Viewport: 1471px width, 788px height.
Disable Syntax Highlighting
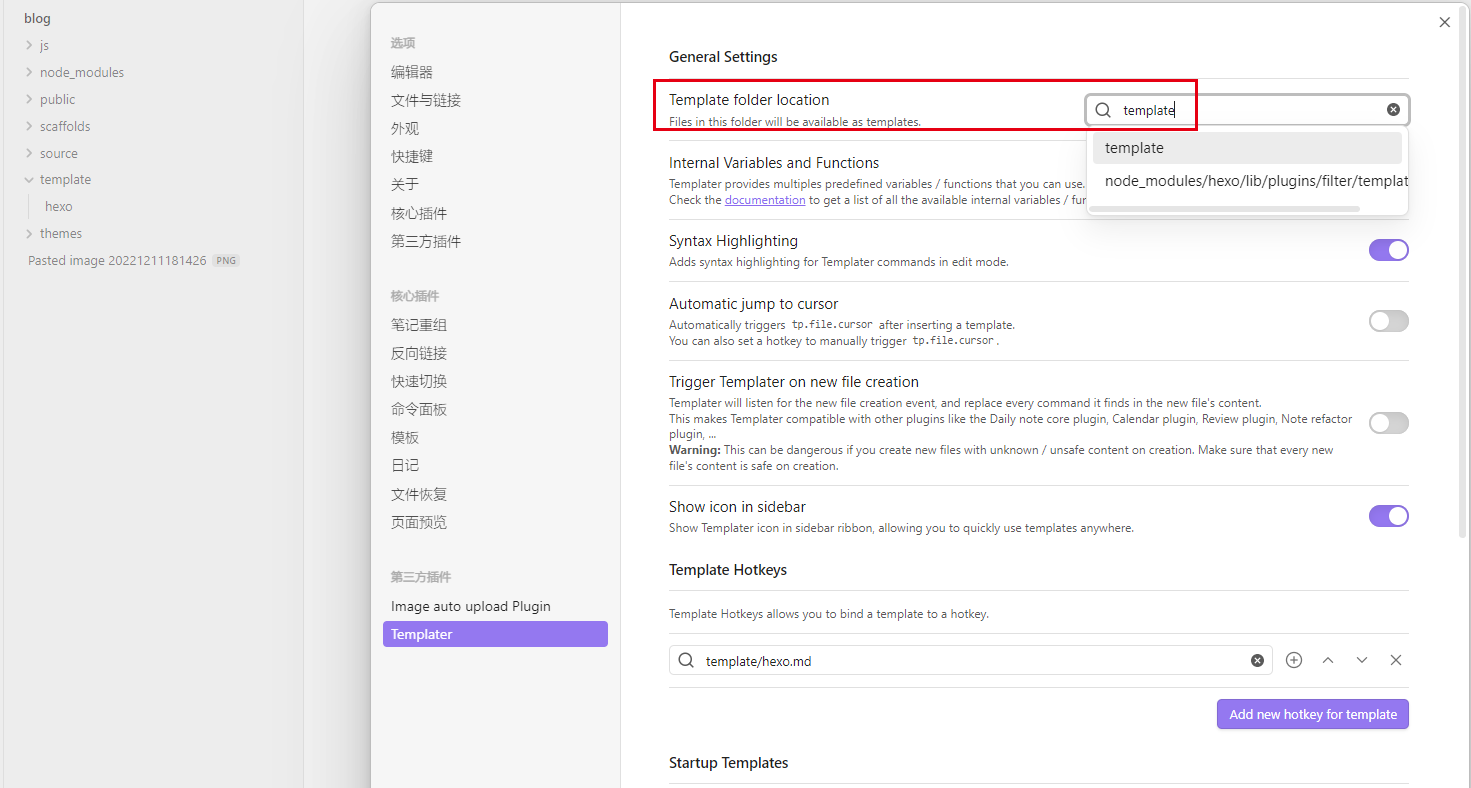pyautogui.click(x=1388, y=249)
